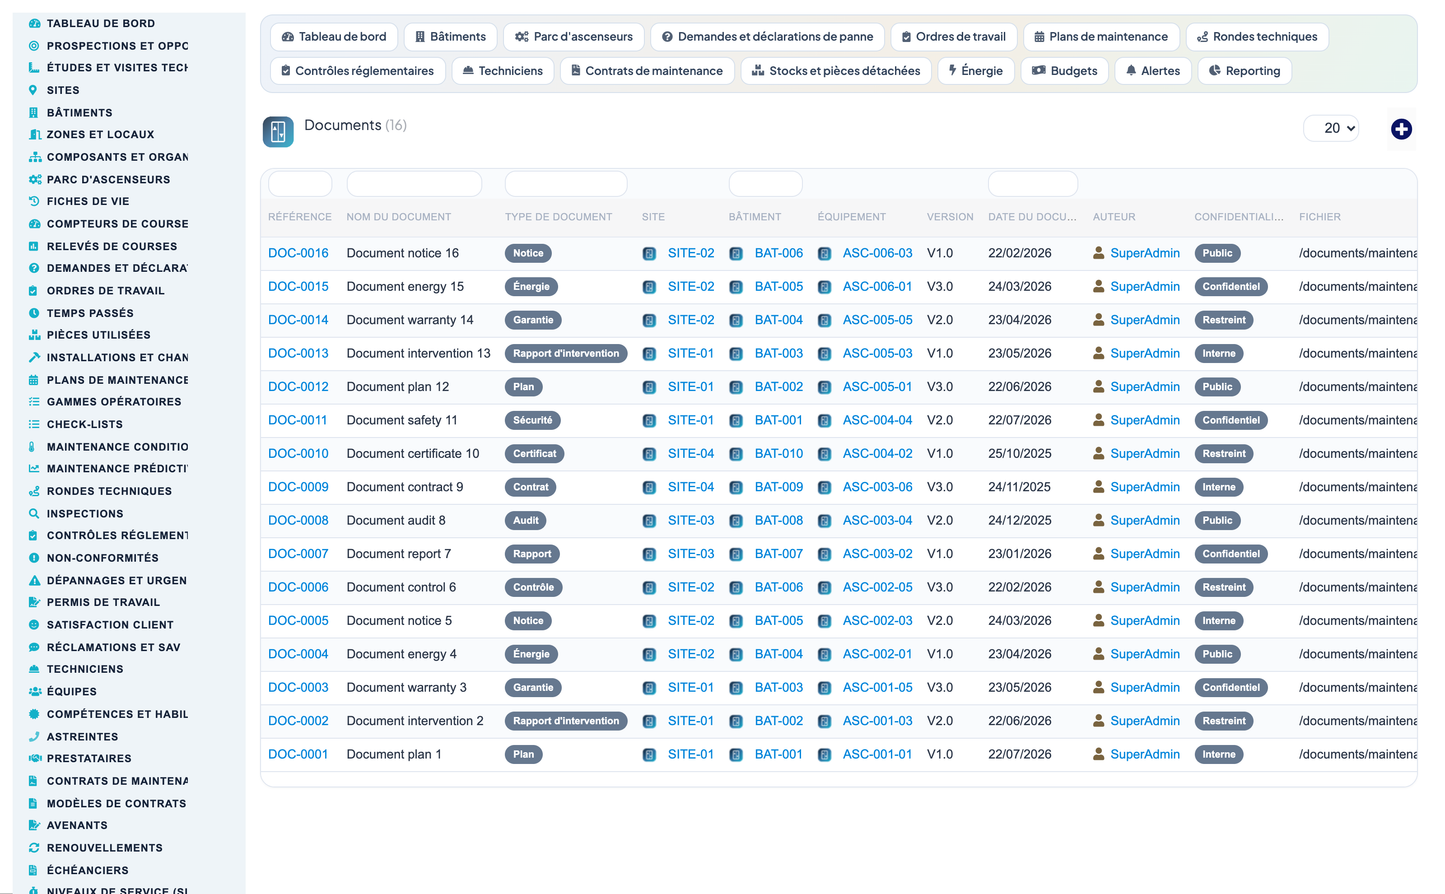Click the Check-lists sidebar icon
This screenshot has height=894, width=1445.
pyautogui.click(x=34, y=424)
